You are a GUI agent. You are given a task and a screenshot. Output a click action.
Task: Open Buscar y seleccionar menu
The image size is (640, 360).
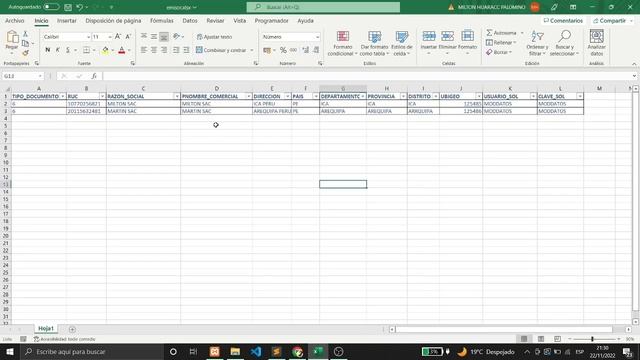coord(564,43)
